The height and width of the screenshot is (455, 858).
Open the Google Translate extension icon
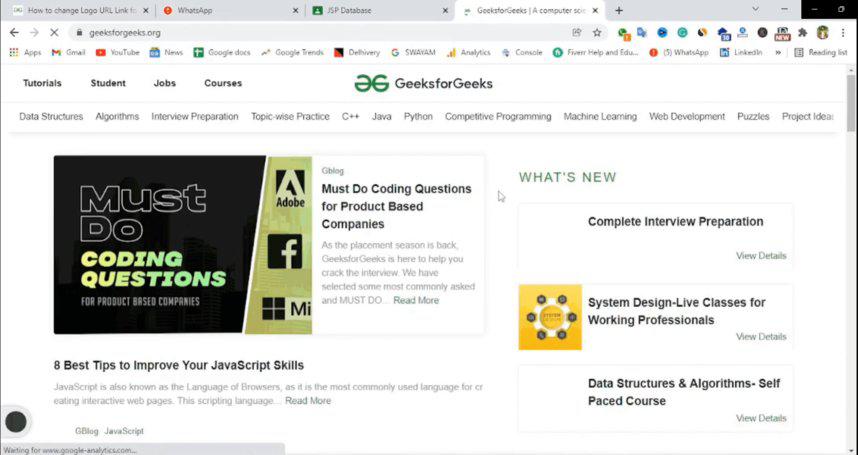(642, 33)
